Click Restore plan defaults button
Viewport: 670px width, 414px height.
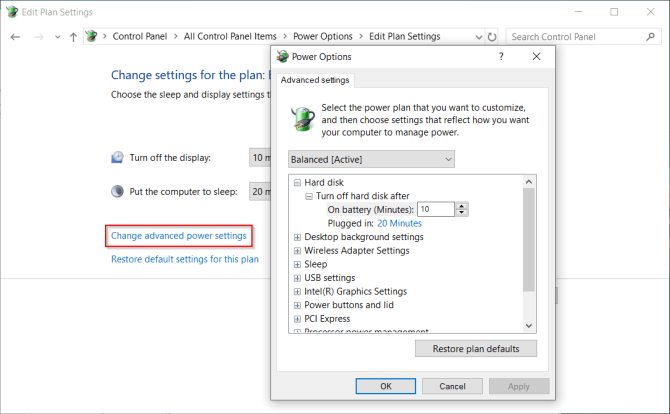476,348
